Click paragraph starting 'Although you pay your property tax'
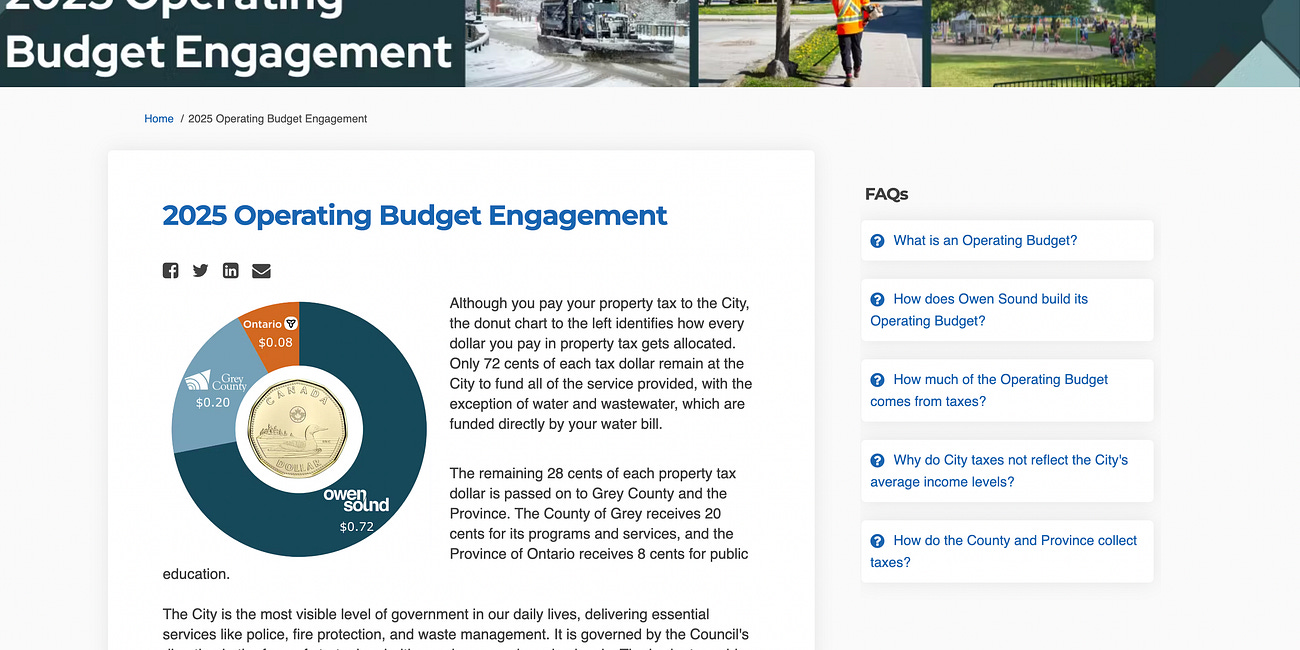 [601, 363]
